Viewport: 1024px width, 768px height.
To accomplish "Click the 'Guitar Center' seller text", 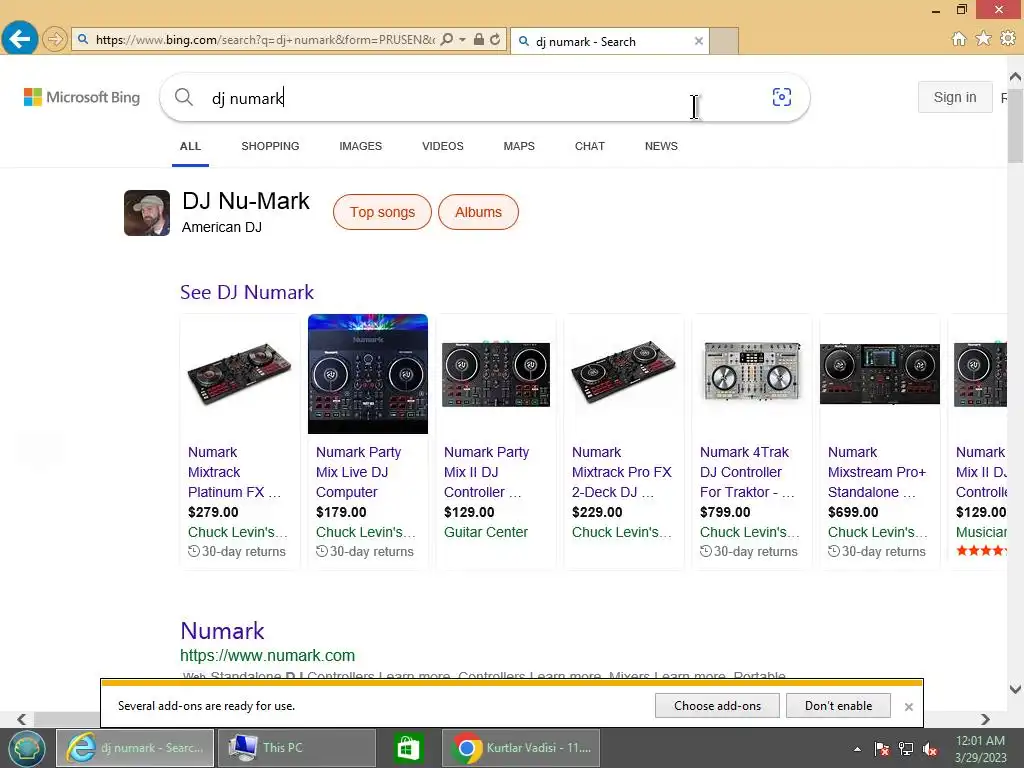I will click(486, 532).
